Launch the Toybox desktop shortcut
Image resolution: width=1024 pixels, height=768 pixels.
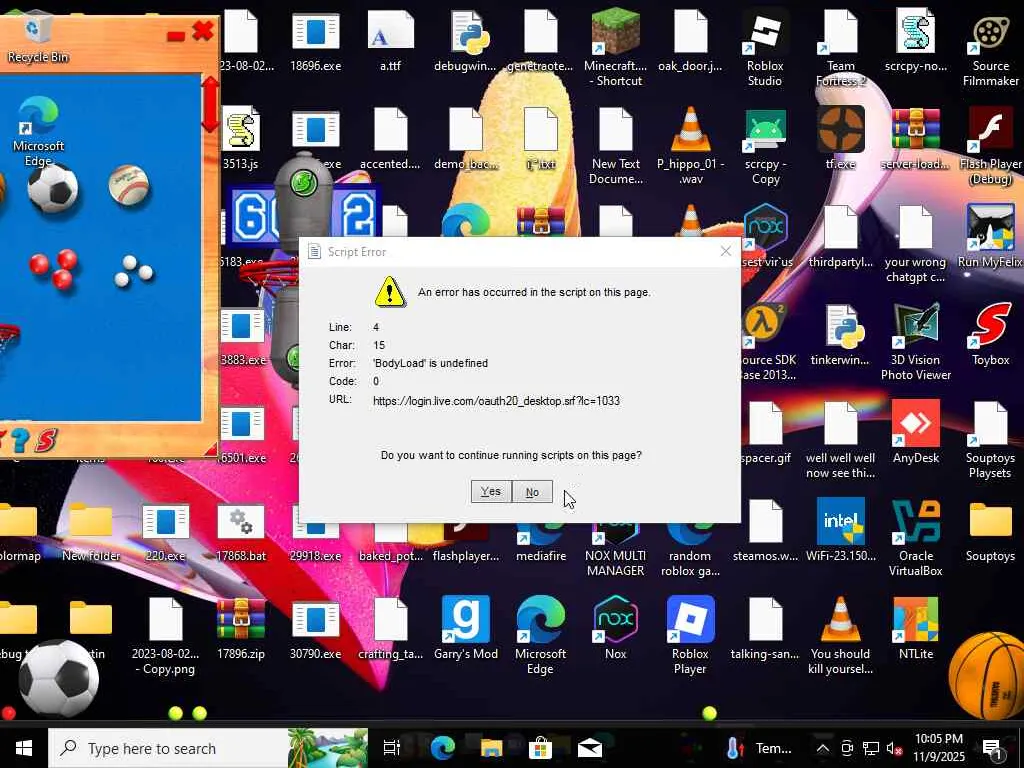[x=991, y=334]
